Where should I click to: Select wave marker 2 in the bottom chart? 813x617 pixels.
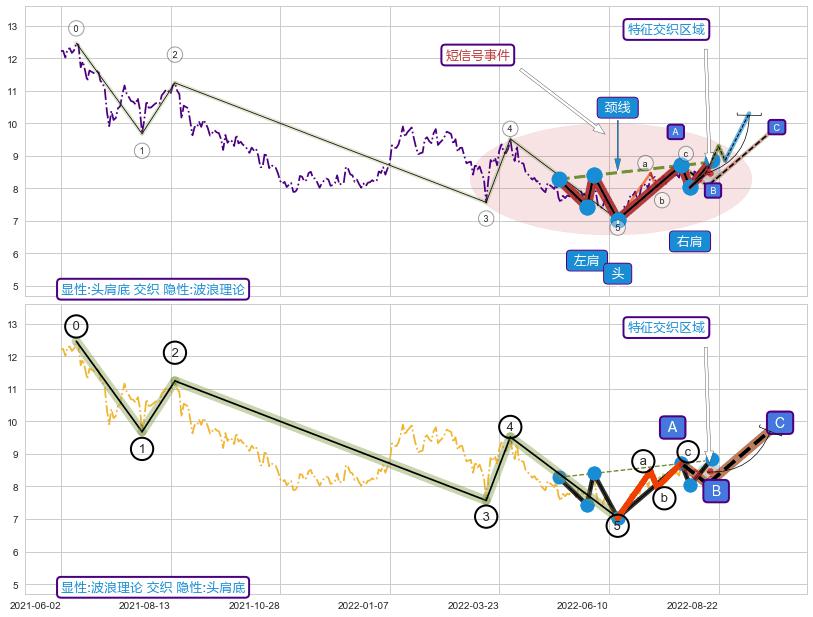click(x=175, y=352)
